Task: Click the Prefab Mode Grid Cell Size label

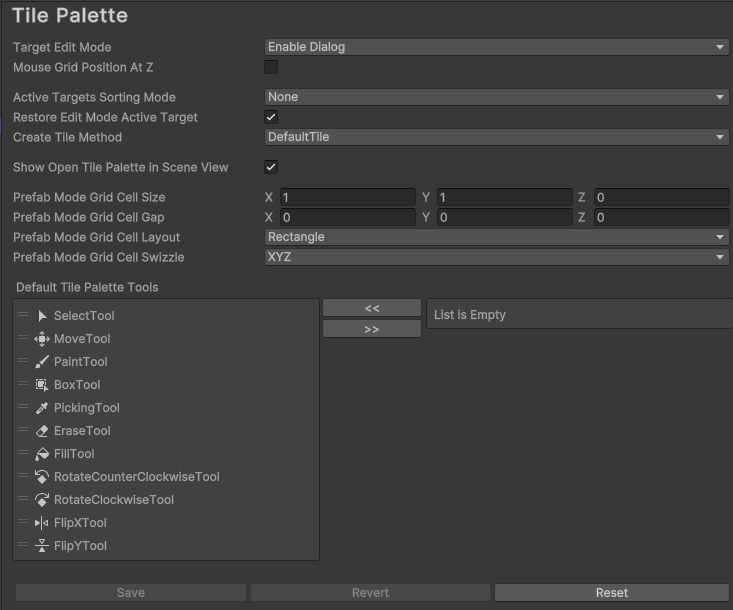Action: [x=89, y=197]
